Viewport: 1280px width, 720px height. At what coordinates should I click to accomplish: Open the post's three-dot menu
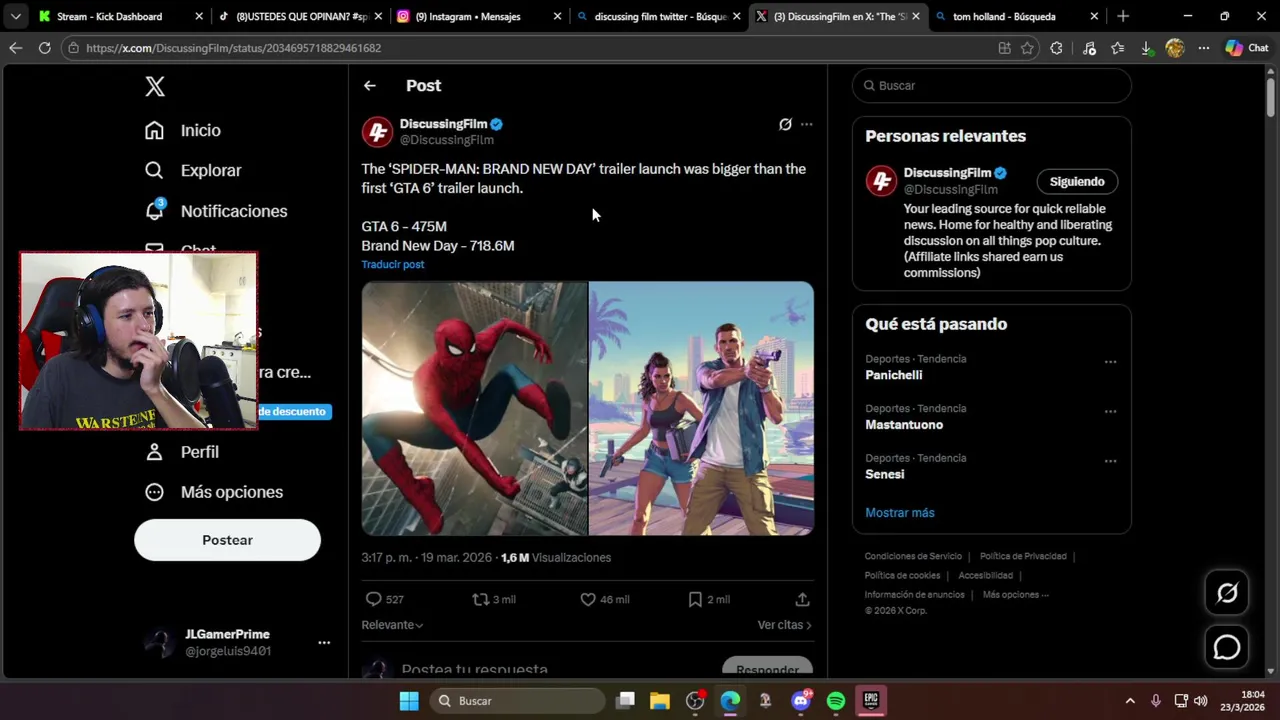[x=807, y=124]
